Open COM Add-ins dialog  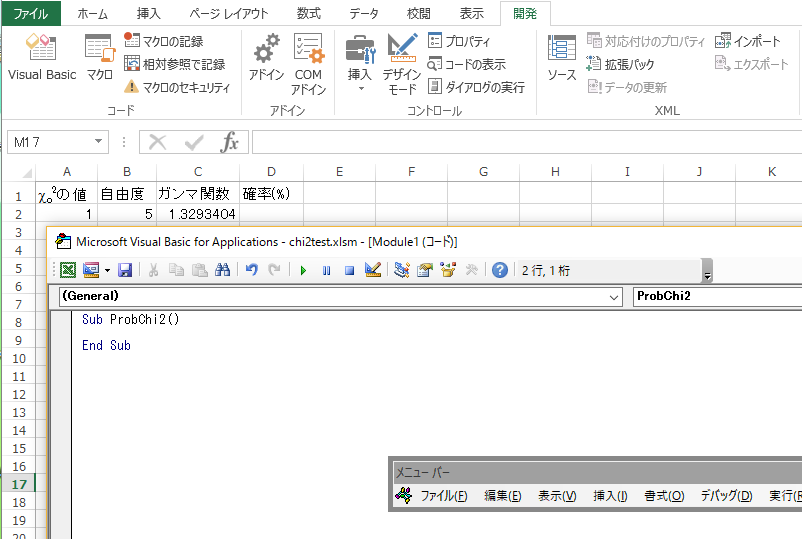click(x=308, y=63)
